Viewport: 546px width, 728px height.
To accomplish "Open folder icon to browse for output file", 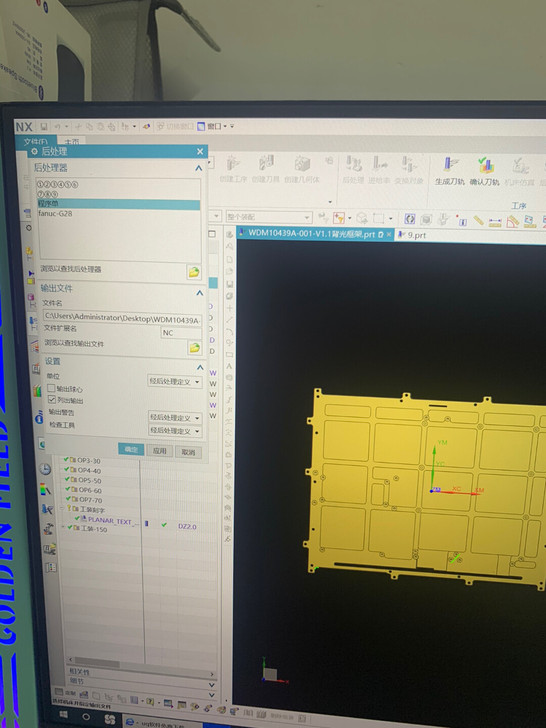I will coord(194,347).
